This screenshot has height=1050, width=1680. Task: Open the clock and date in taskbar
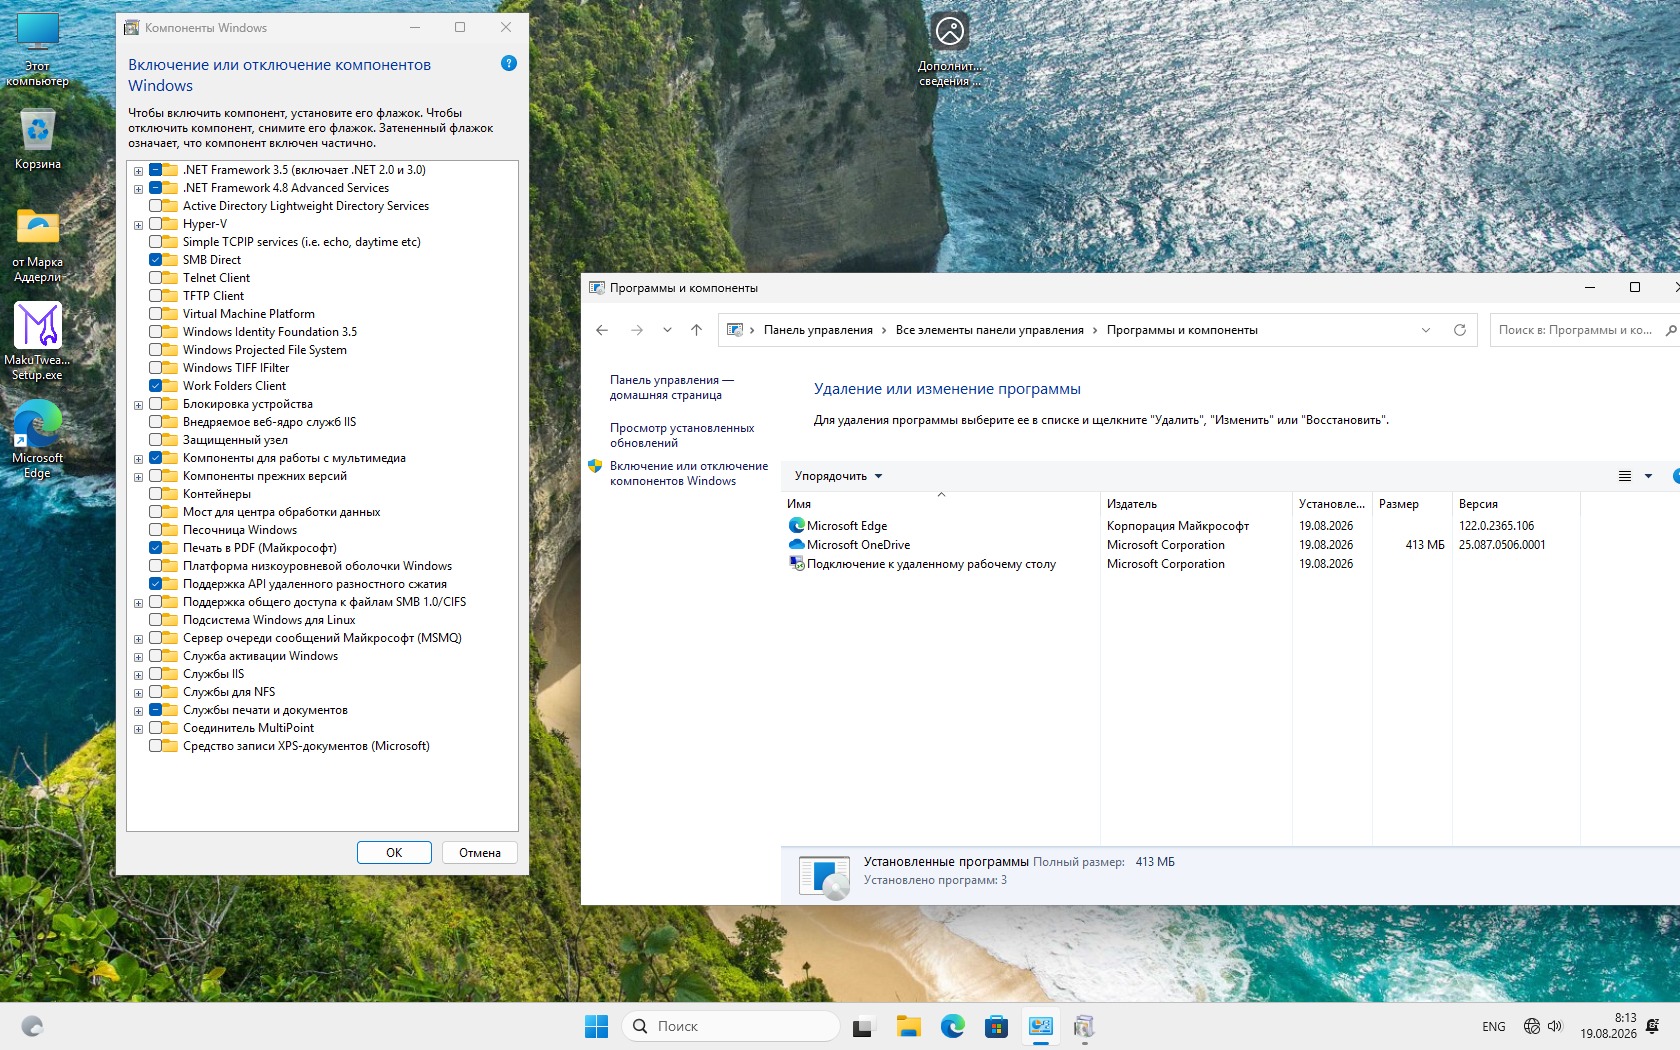click(x=1608, y=1026)
